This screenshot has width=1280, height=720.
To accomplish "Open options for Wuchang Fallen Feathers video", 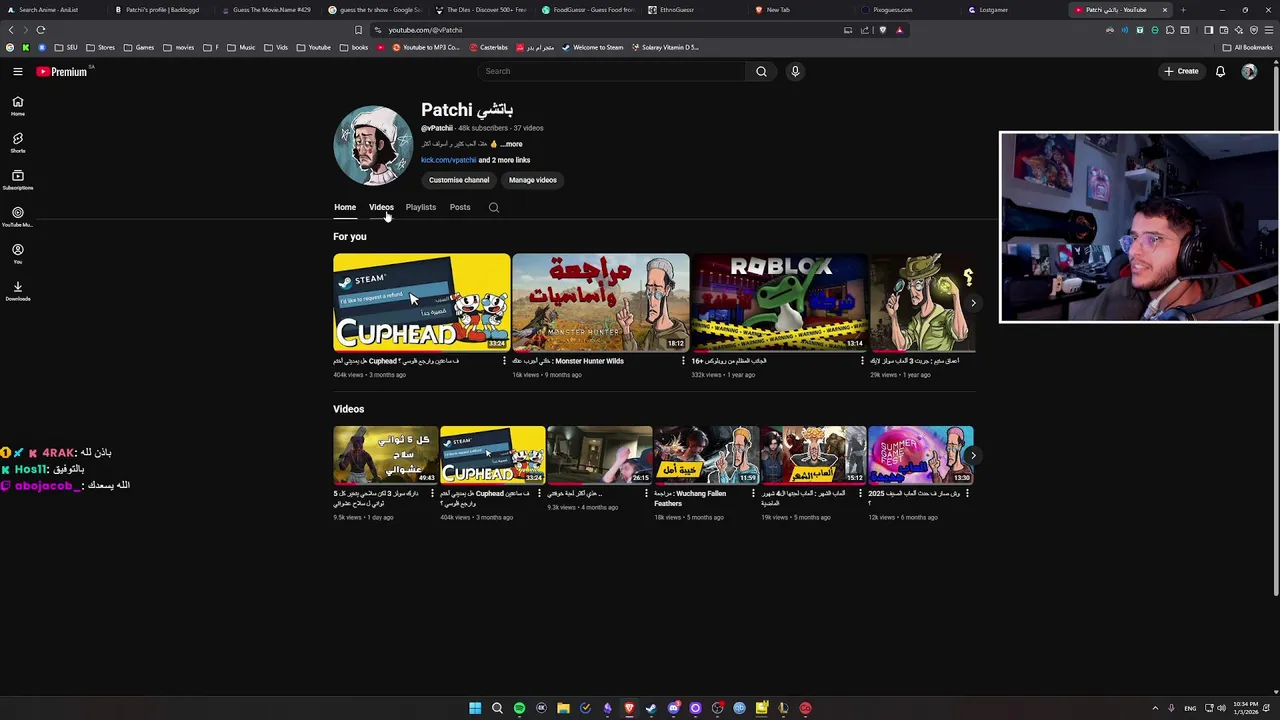I will pos(753,494).
